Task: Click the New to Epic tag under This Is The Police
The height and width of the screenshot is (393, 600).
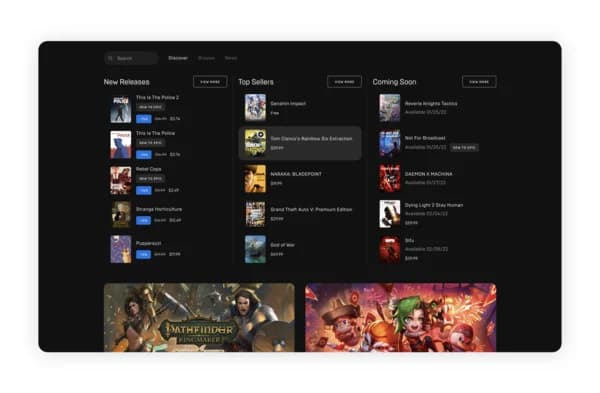Action: 150,143
